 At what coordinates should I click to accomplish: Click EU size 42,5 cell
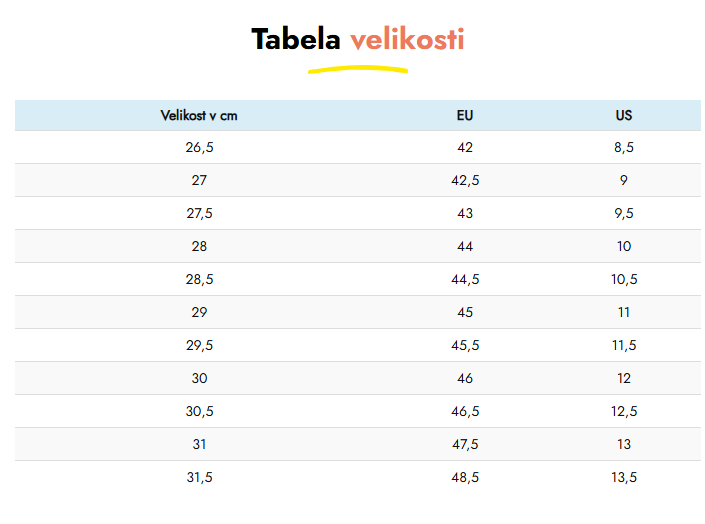pos(465,180)
